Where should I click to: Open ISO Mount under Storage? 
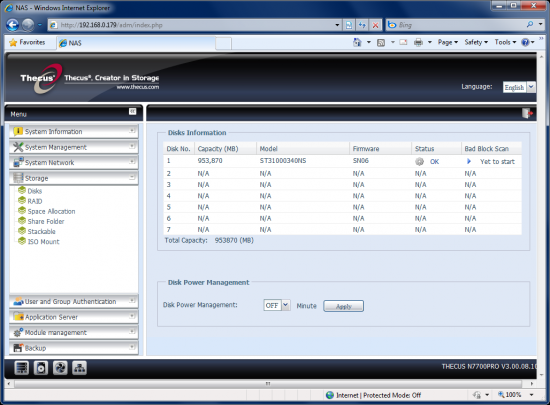coord(43,242)
